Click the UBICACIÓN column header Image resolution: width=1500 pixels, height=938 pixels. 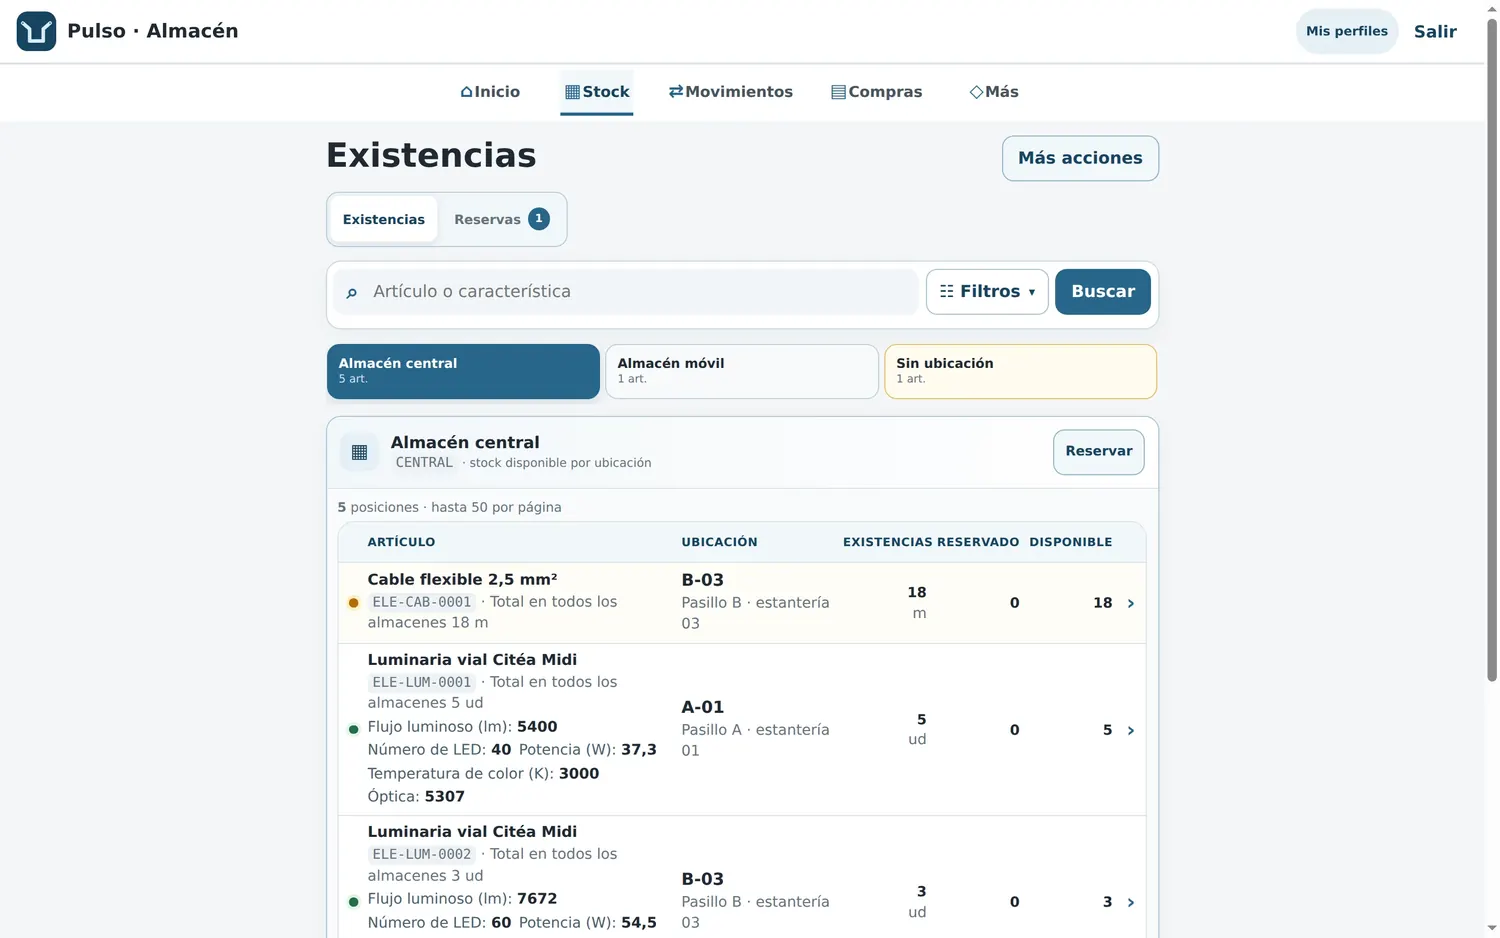coord(719,542)
